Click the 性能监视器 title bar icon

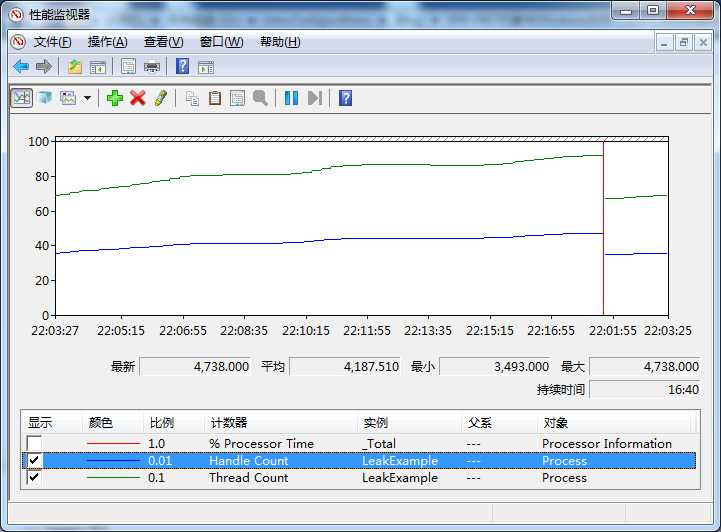point(17,15)
